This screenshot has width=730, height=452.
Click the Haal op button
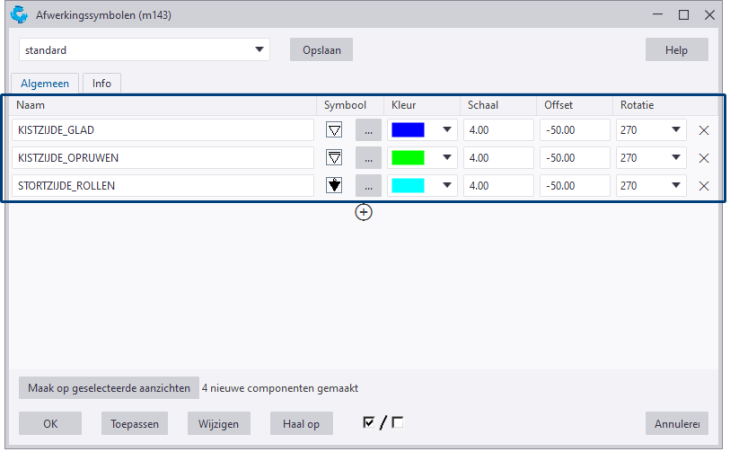pyautogui.click(x=301, y=424)
